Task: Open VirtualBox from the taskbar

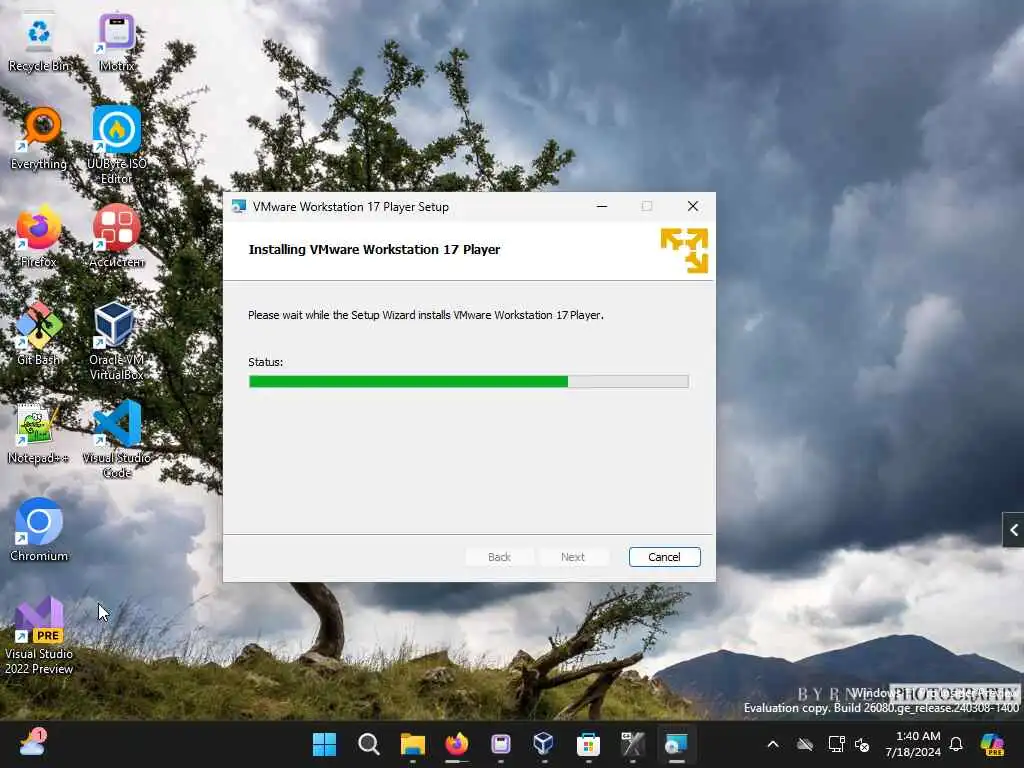Action: pos(544,744)
